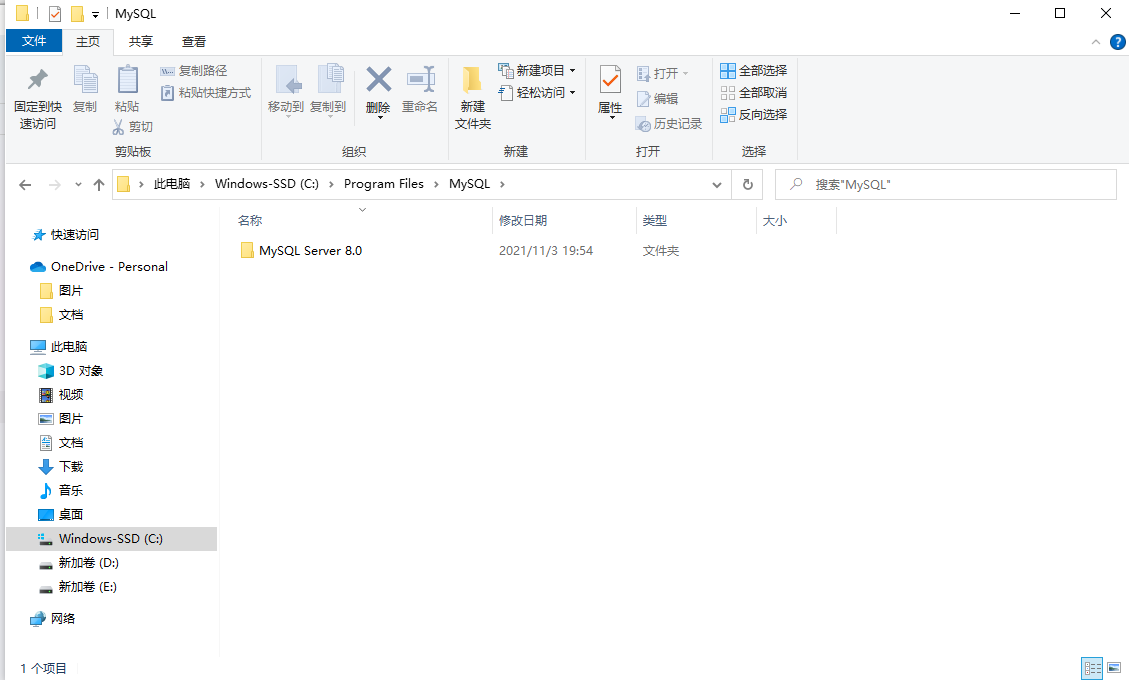Click New folder (新建文件夹) icon
Screen dimensions: 1130x680
pos(472,80)
